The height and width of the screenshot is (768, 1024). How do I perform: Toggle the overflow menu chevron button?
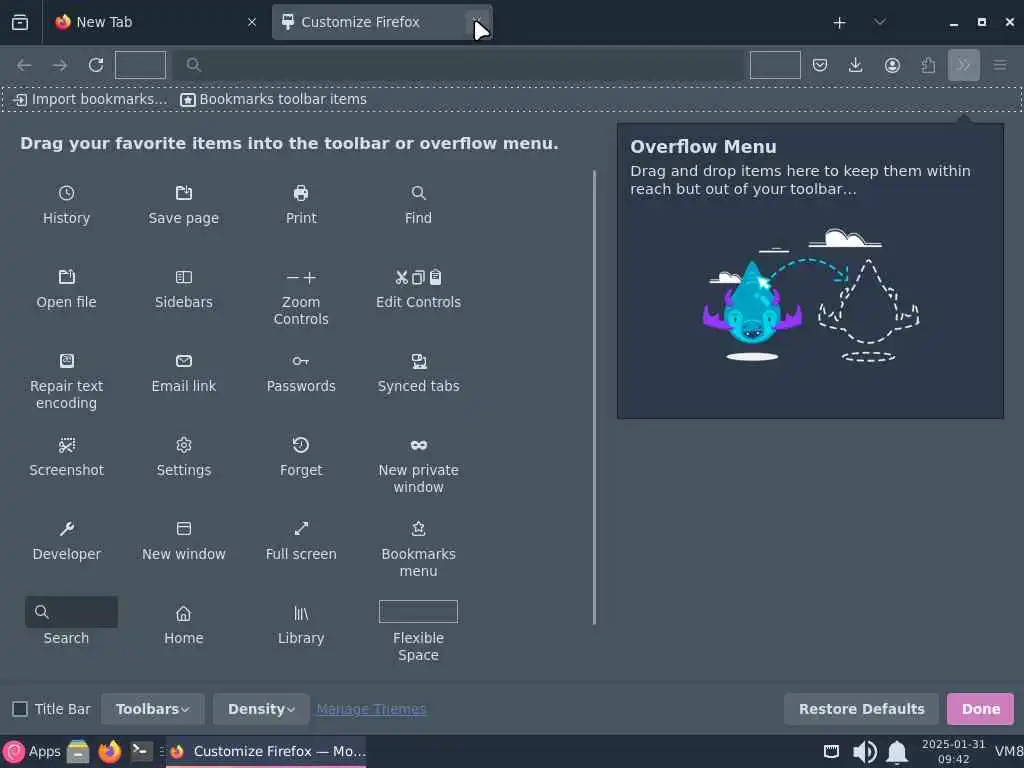[964, 65]
